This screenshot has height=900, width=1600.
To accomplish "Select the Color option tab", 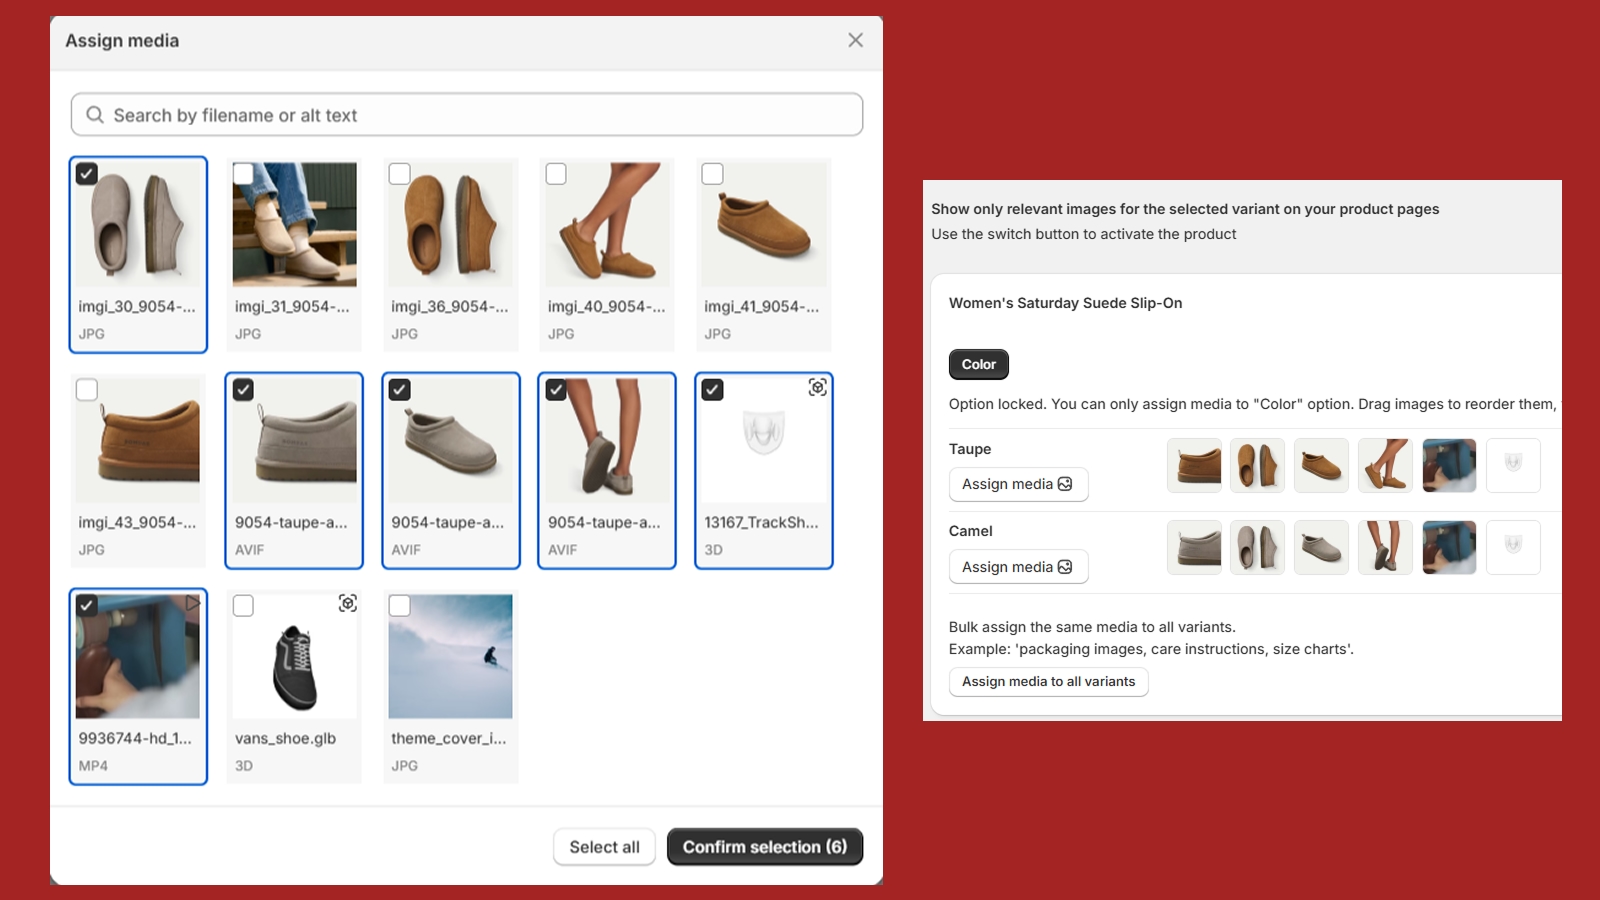I will [978, 364].
